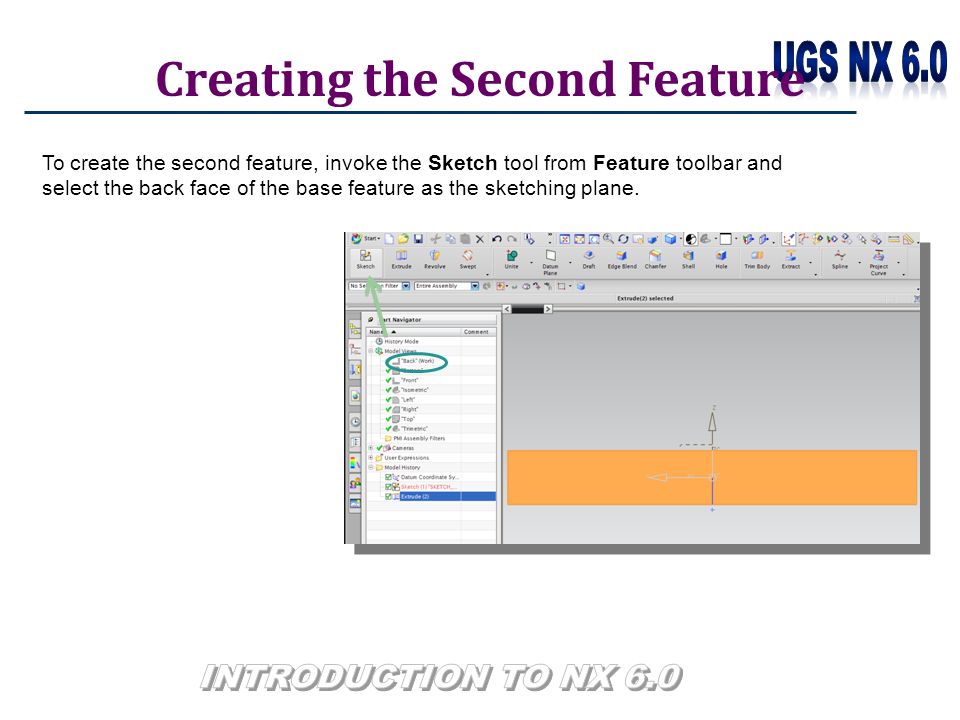Select the Swept tool
Viewport: 960px width, 720px height.
click(468, 260)
